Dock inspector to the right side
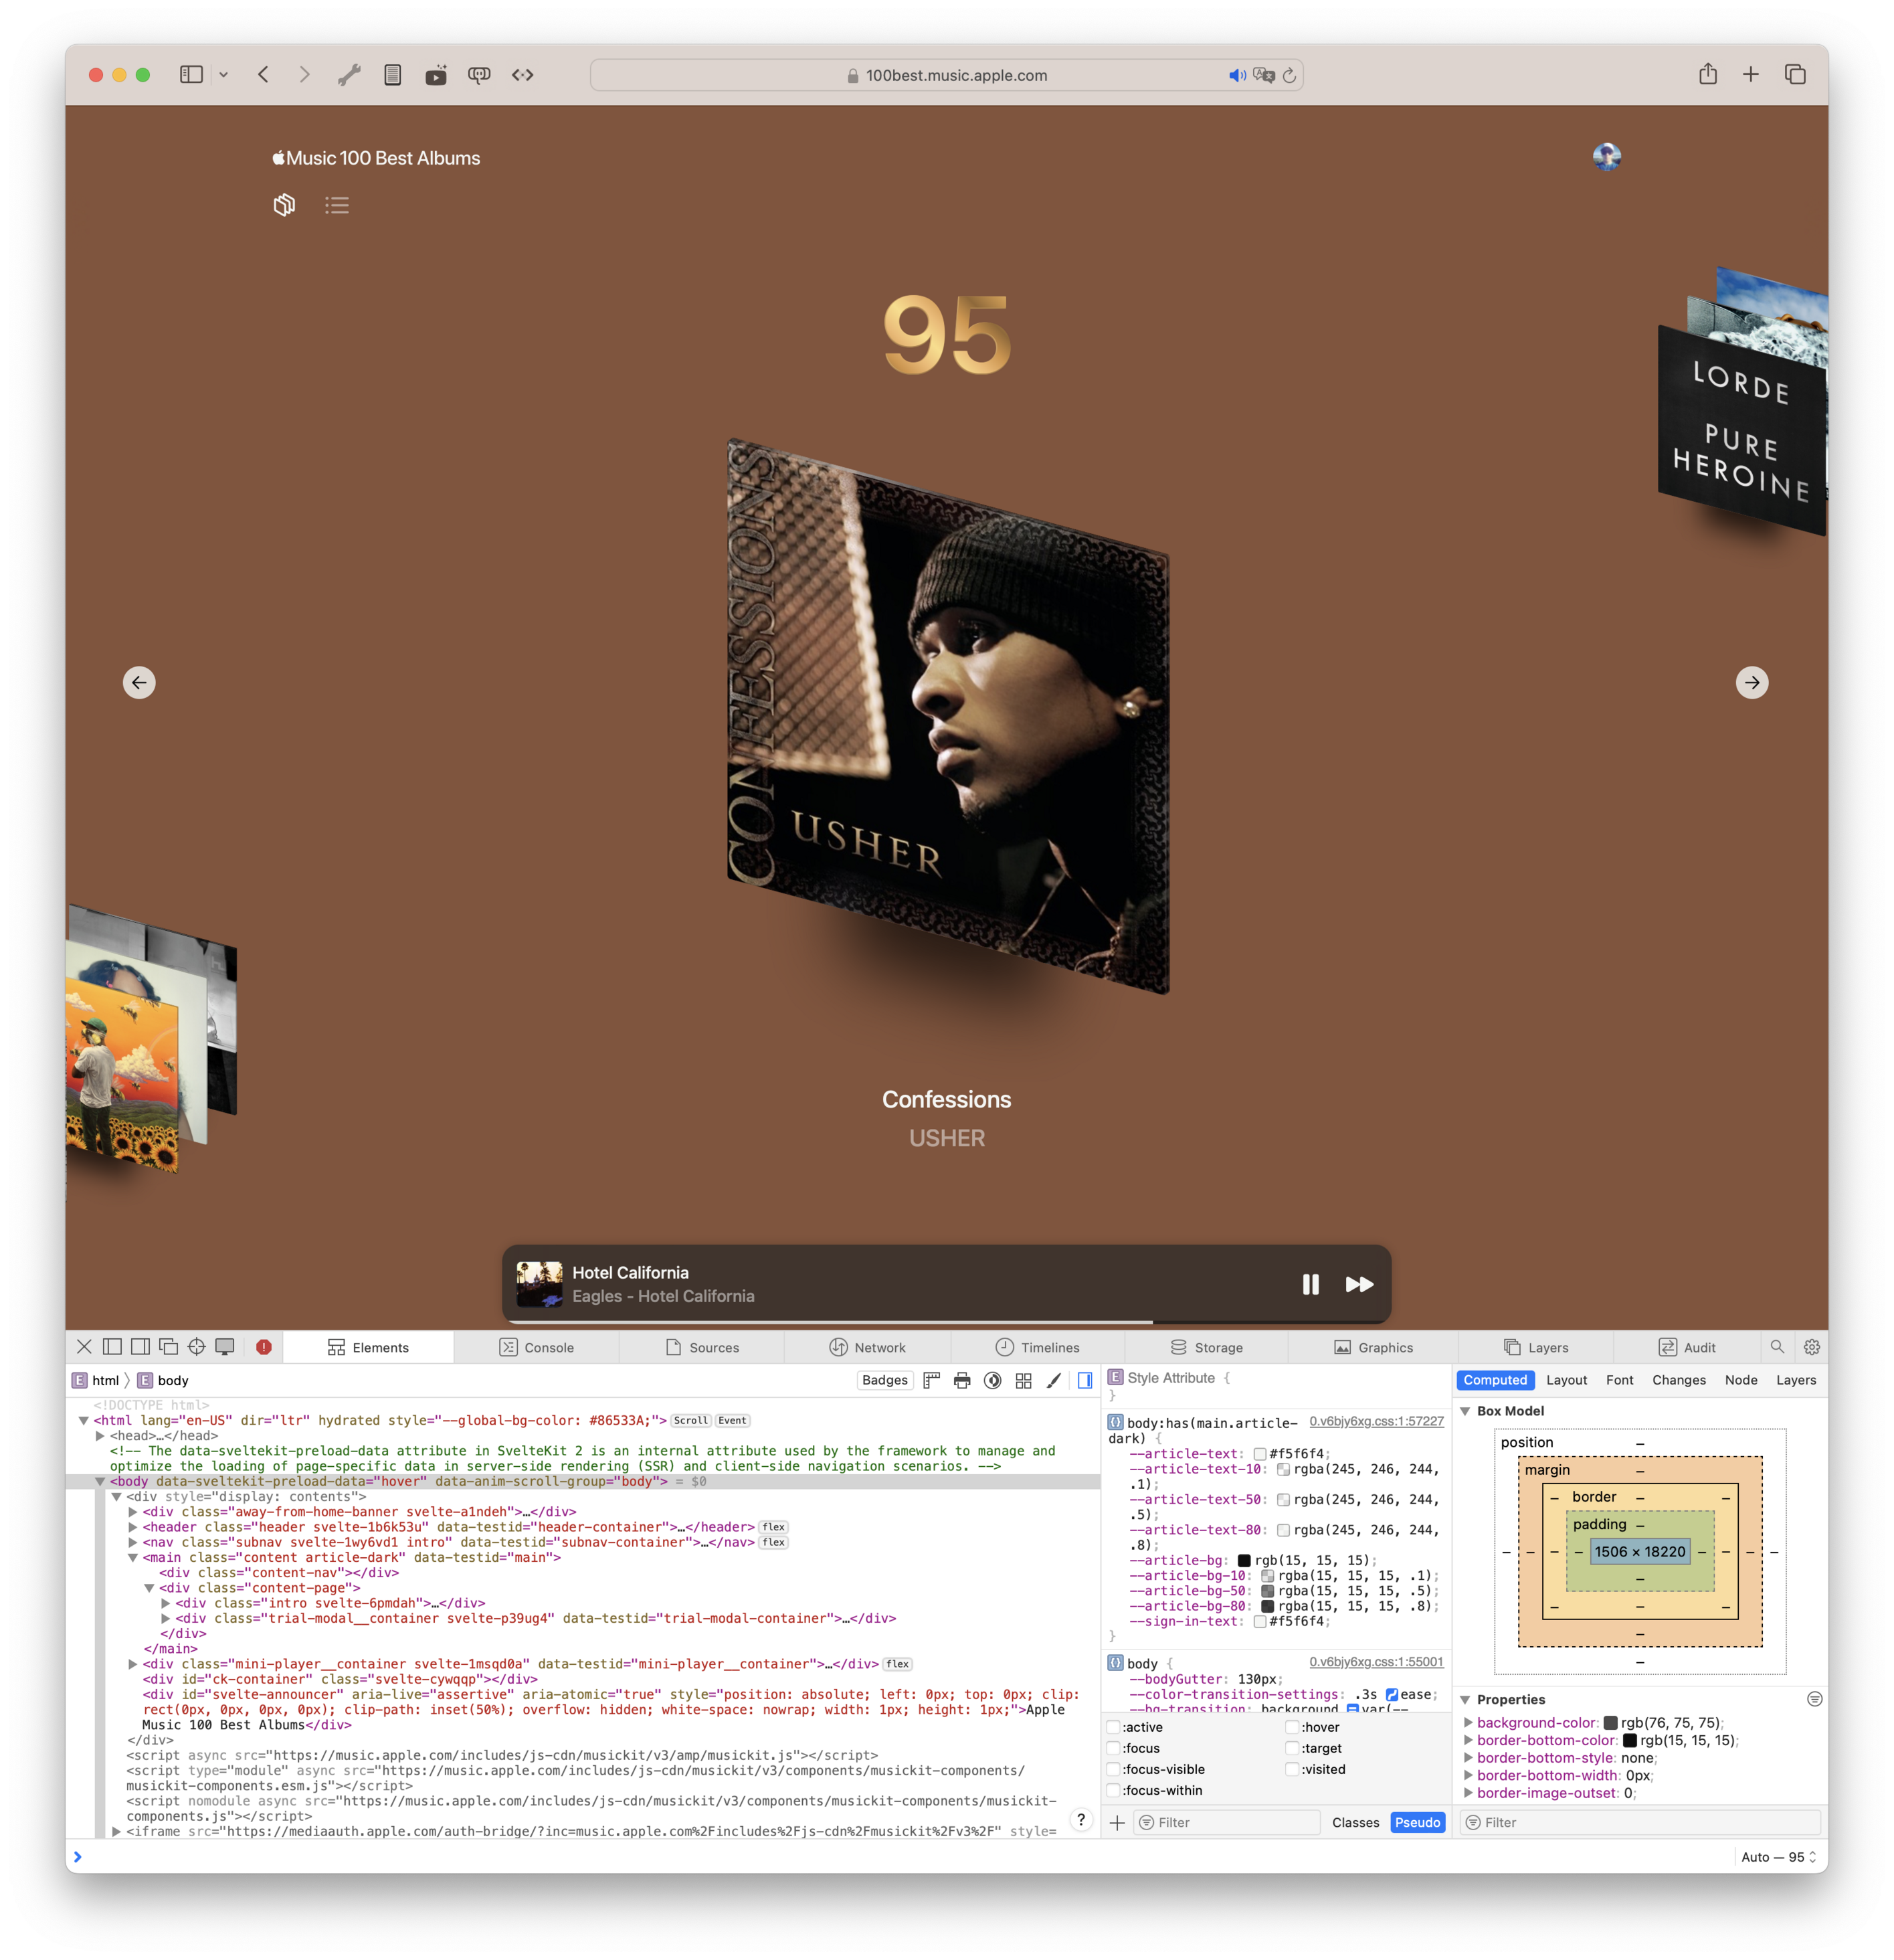The image size is (1894, 1960). pos(140,1347)
